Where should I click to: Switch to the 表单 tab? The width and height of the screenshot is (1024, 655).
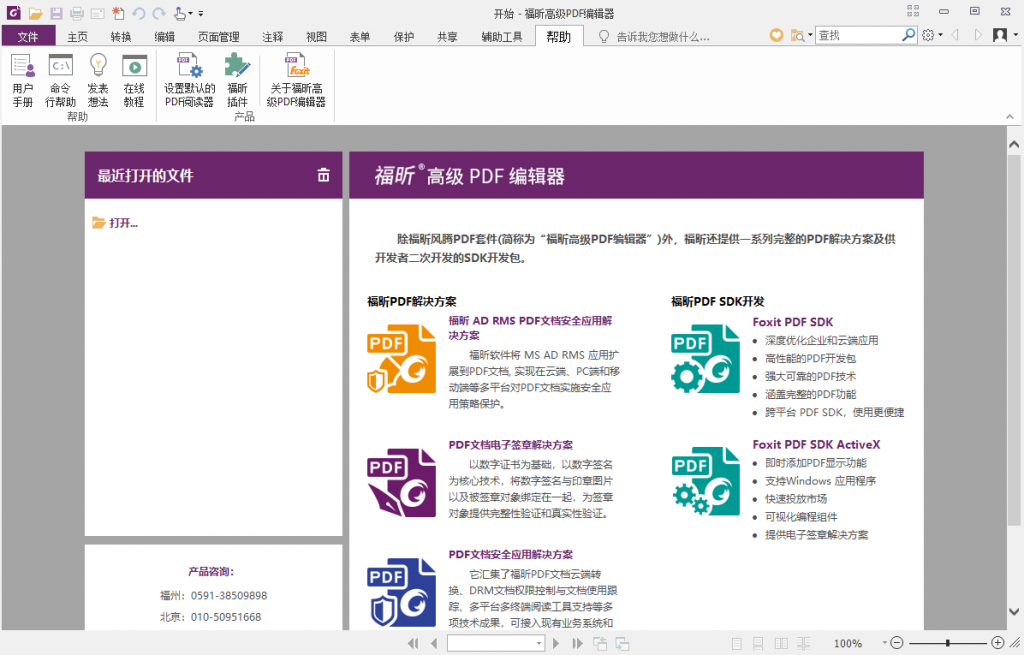360,37
